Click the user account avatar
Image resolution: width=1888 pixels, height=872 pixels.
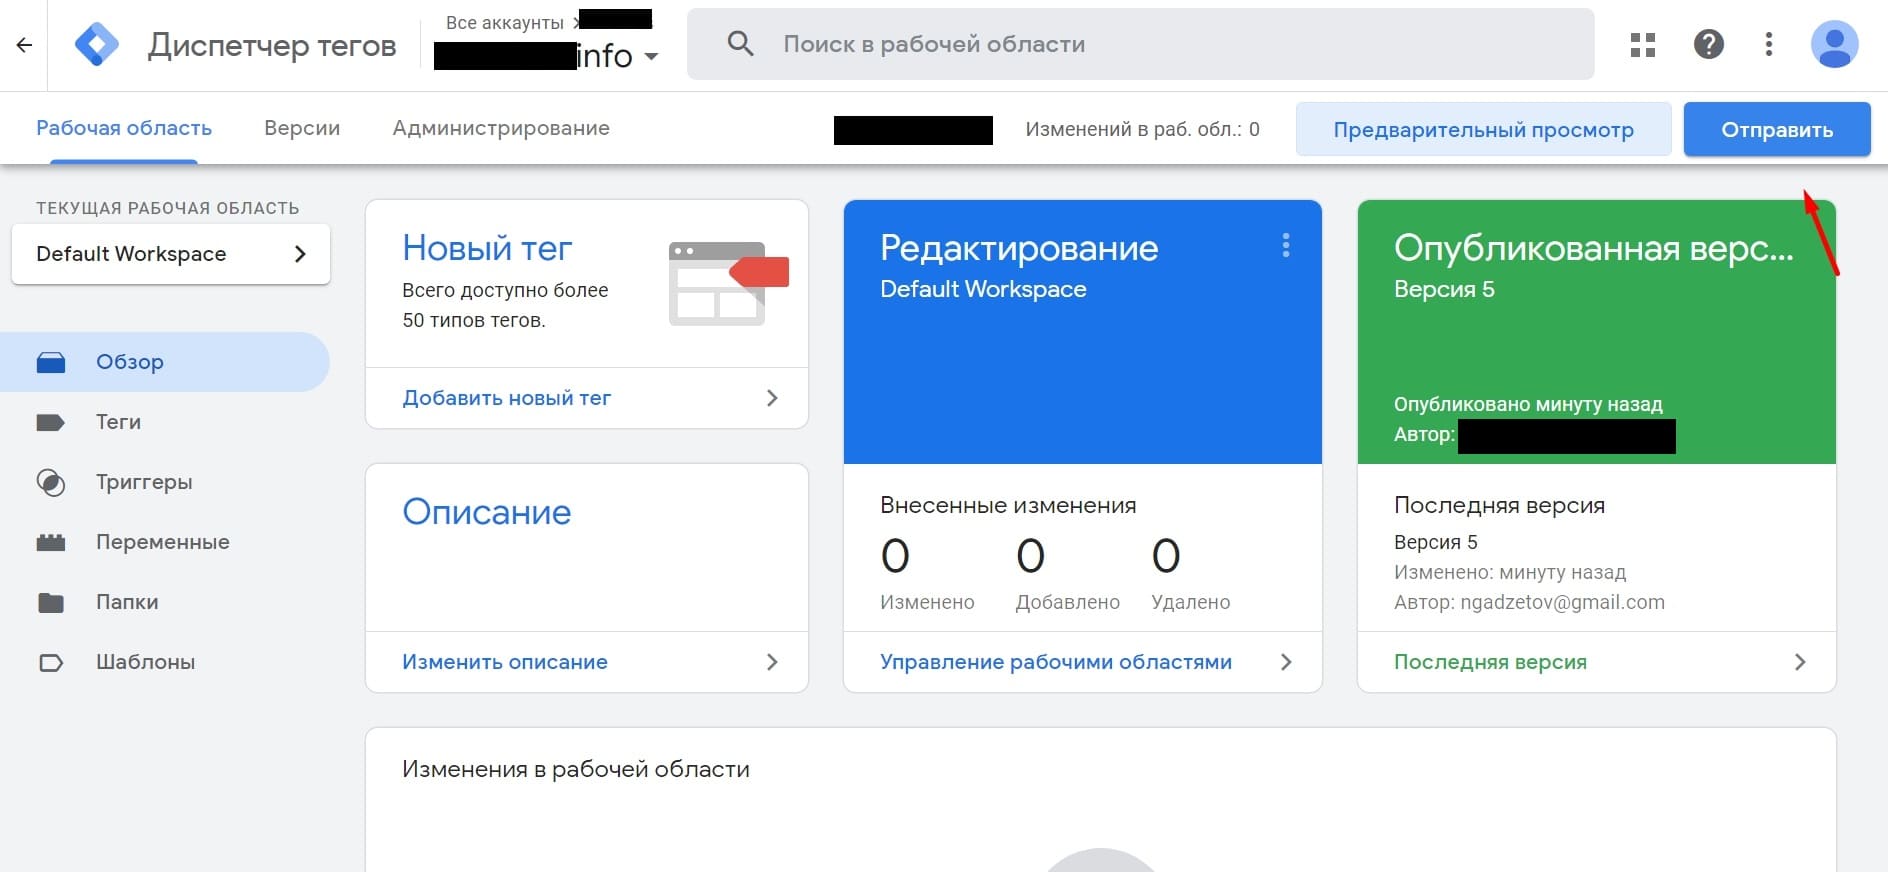(1835, 44)
